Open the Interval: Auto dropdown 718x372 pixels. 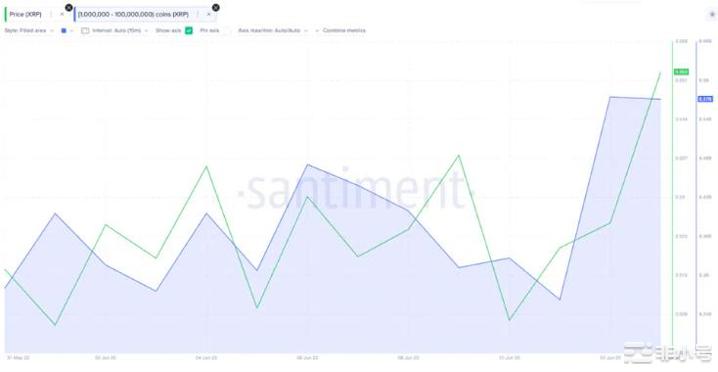click(120, 31)
